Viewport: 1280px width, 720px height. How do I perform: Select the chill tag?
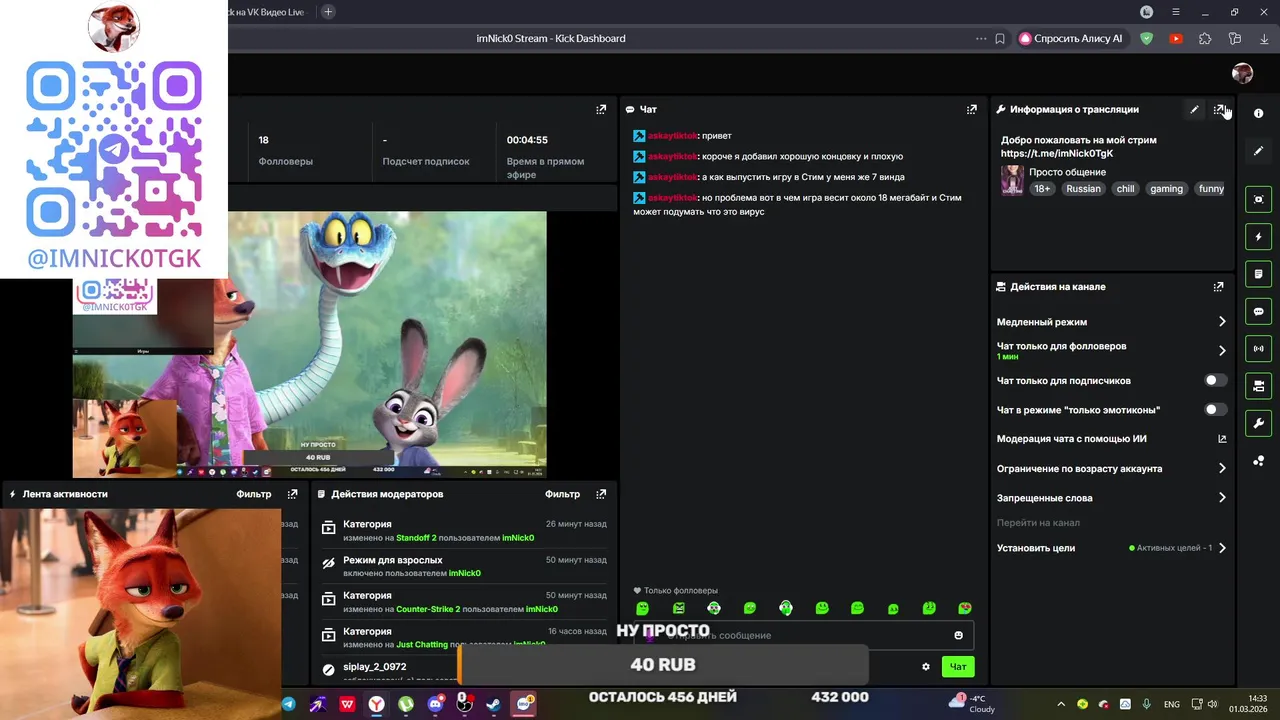tap(1126, 189)
